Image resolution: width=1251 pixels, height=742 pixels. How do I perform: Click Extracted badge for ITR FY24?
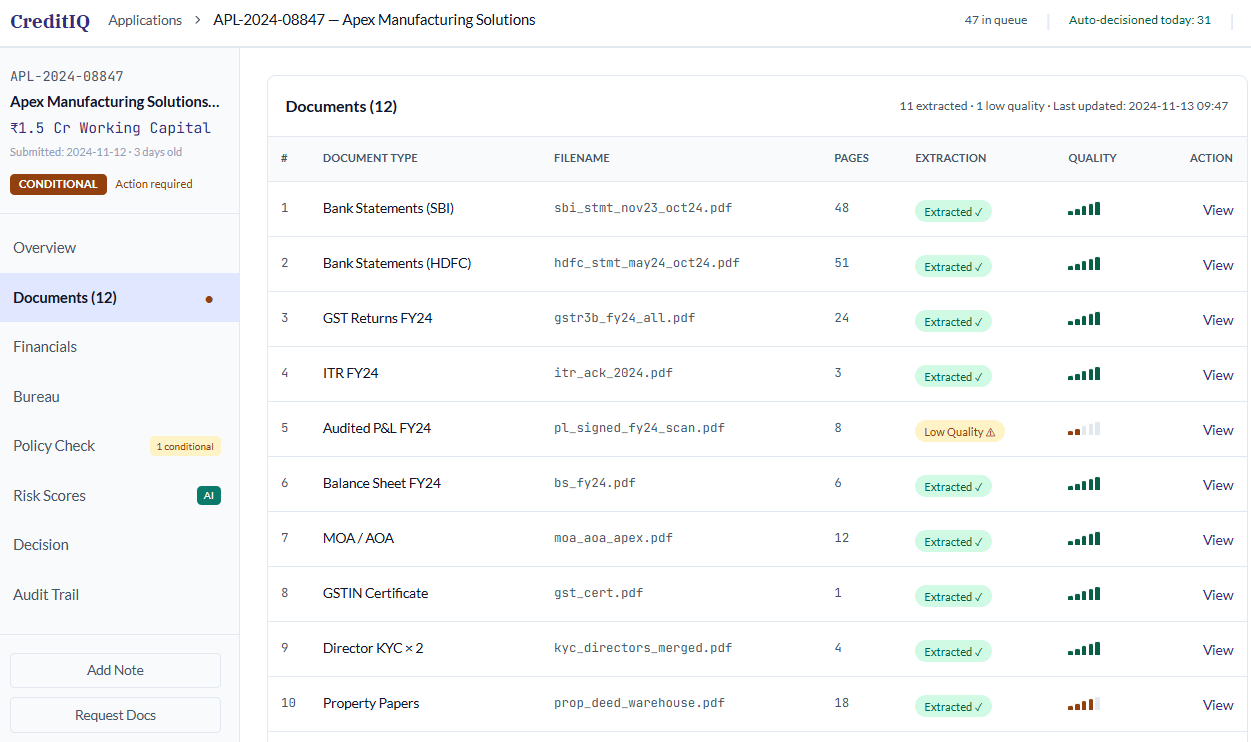[x=953, y=377]
